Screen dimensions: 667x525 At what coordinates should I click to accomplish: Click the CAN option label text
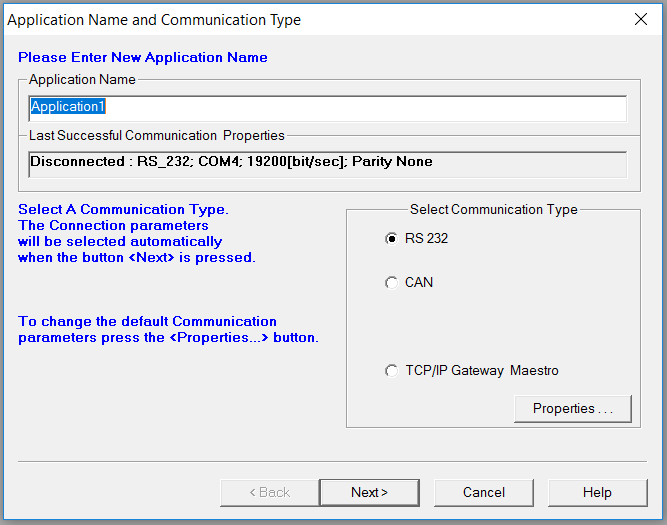coord(419,282)
